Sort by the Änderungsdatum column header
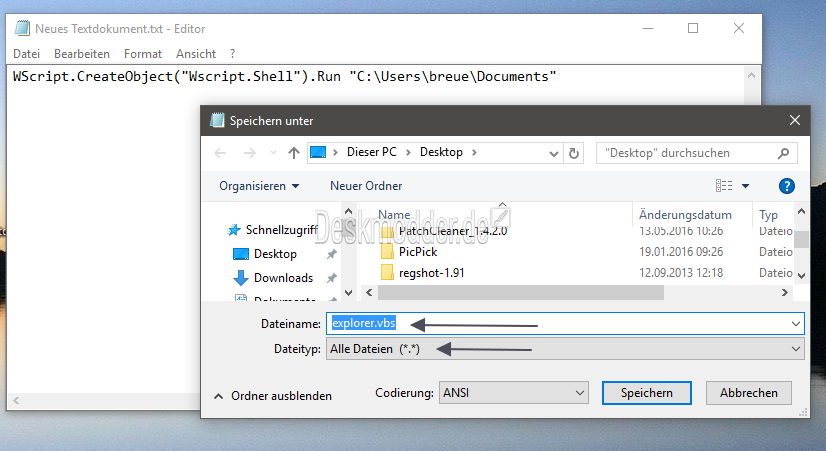Screen dimensions: 826x451 pyautogui.click(x=685, y=215)
